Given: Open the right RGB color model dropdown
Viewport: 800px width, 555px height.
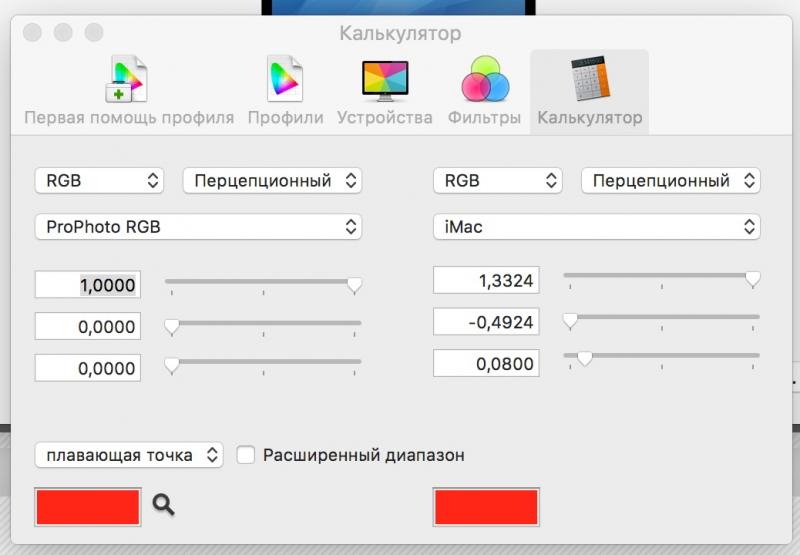Looking at the screenshot, I should pyautogui.click(x=498, y=181).
